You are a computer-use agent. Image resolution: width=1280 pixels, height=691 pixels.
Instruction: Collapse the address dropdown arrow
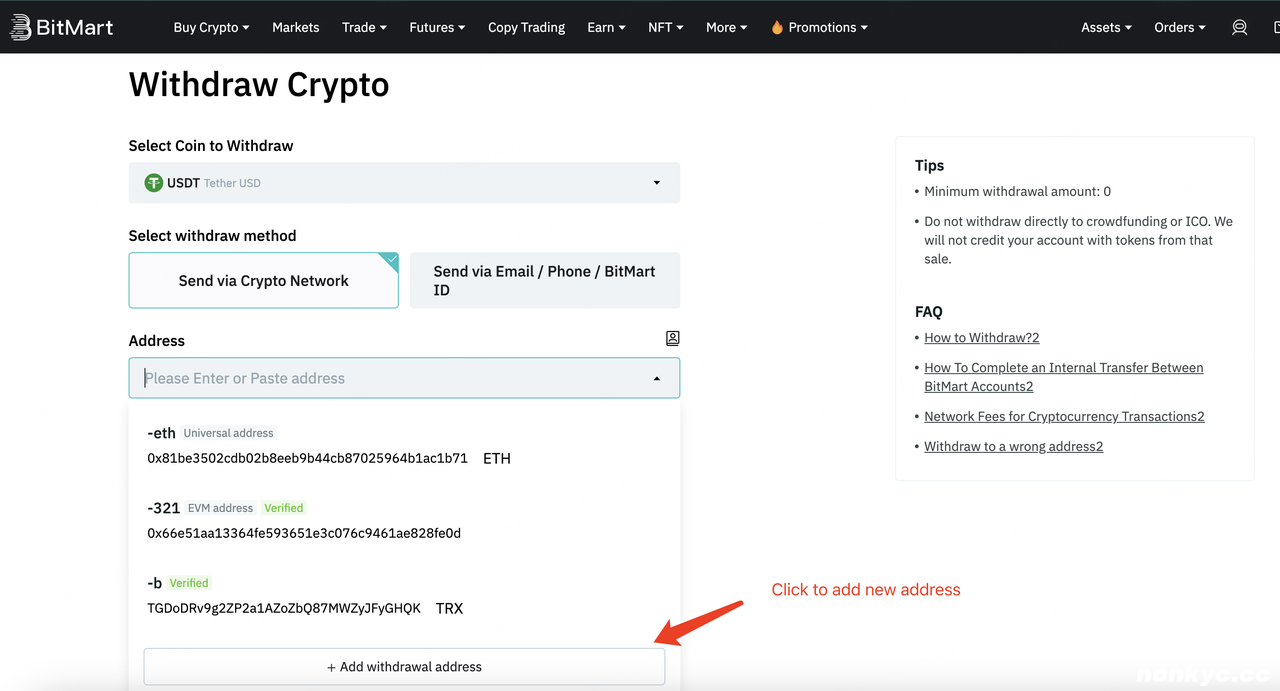656,379
